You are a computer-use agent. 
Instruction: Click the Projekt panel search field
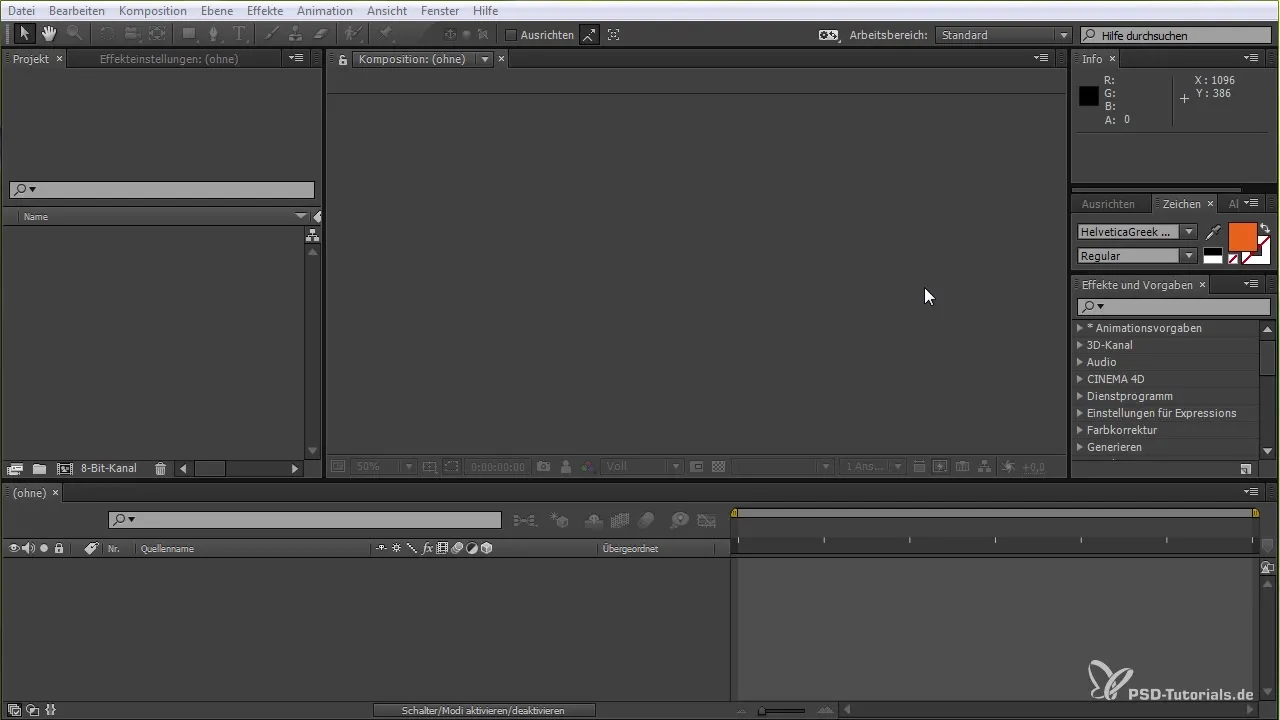[x=162, y=190]
